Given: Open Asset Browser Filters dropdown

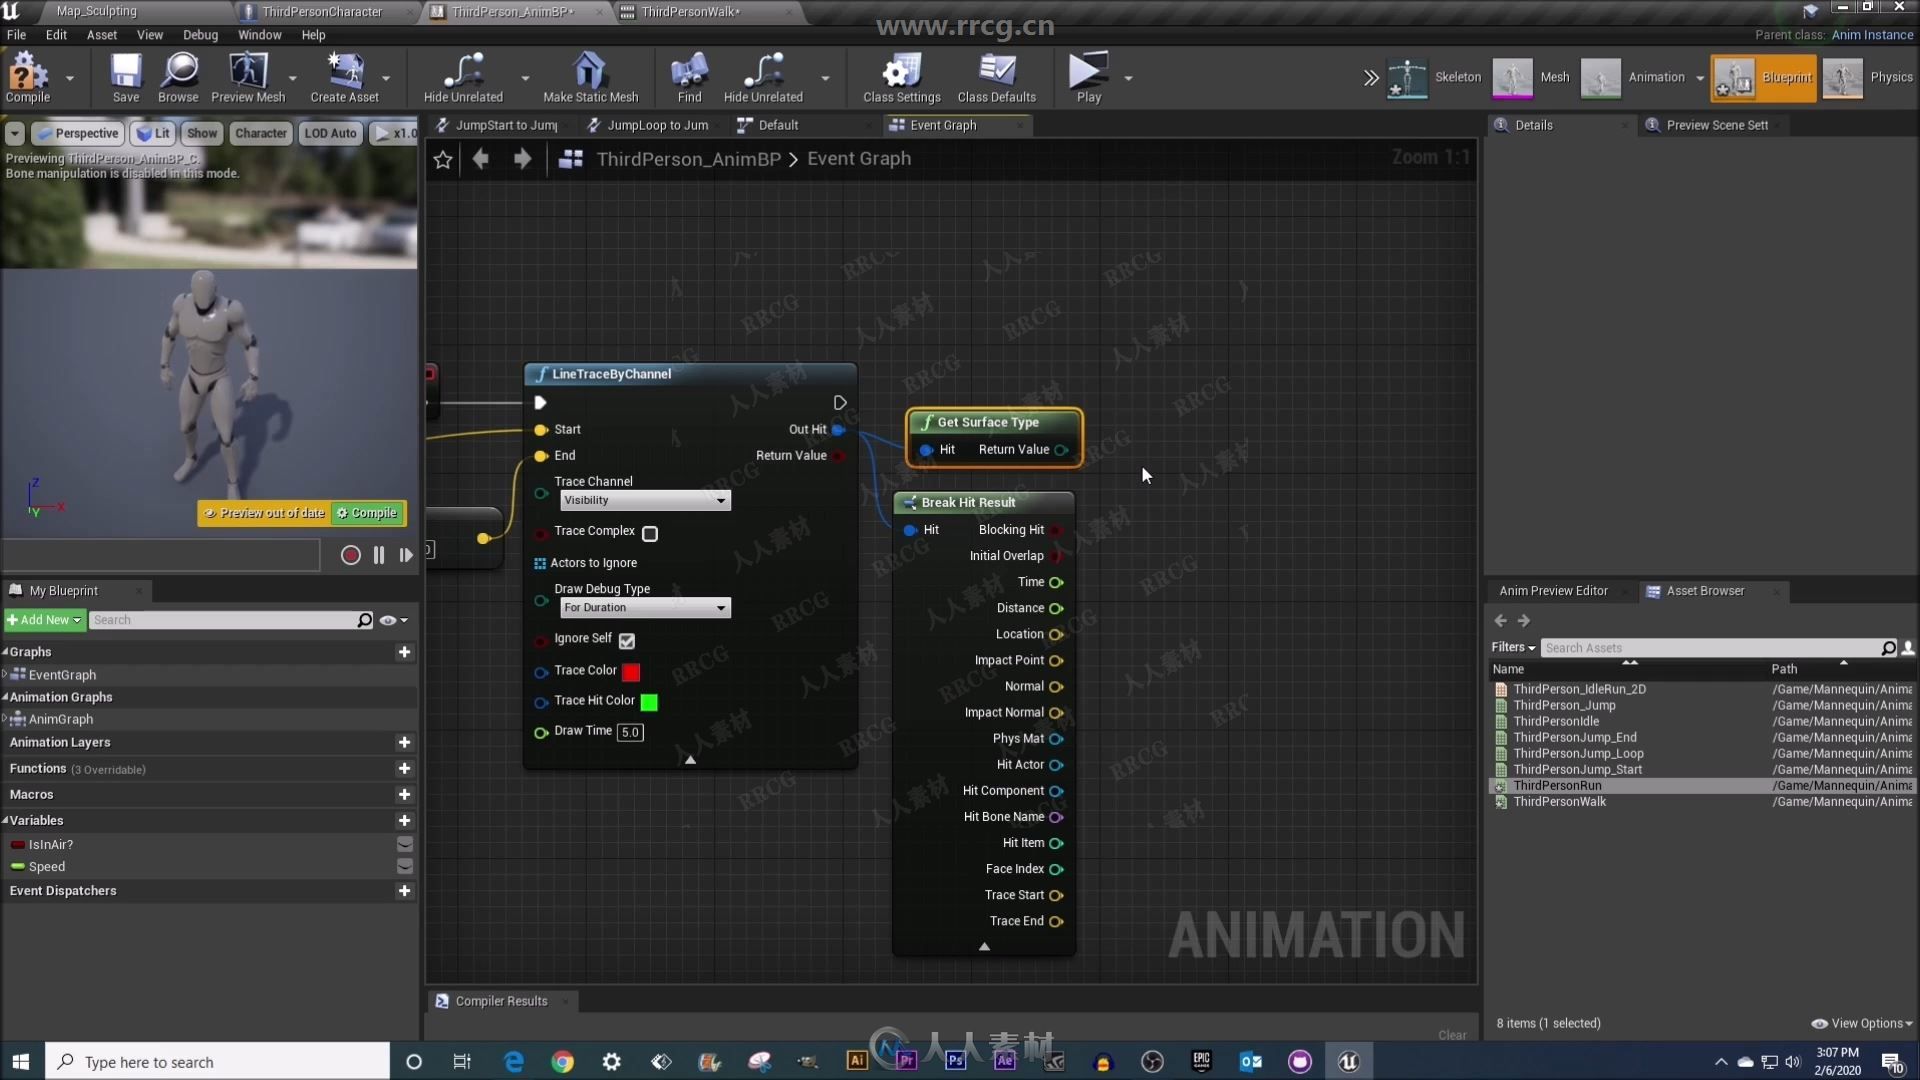Looking at the screenshot, I should click(1513, 648).
